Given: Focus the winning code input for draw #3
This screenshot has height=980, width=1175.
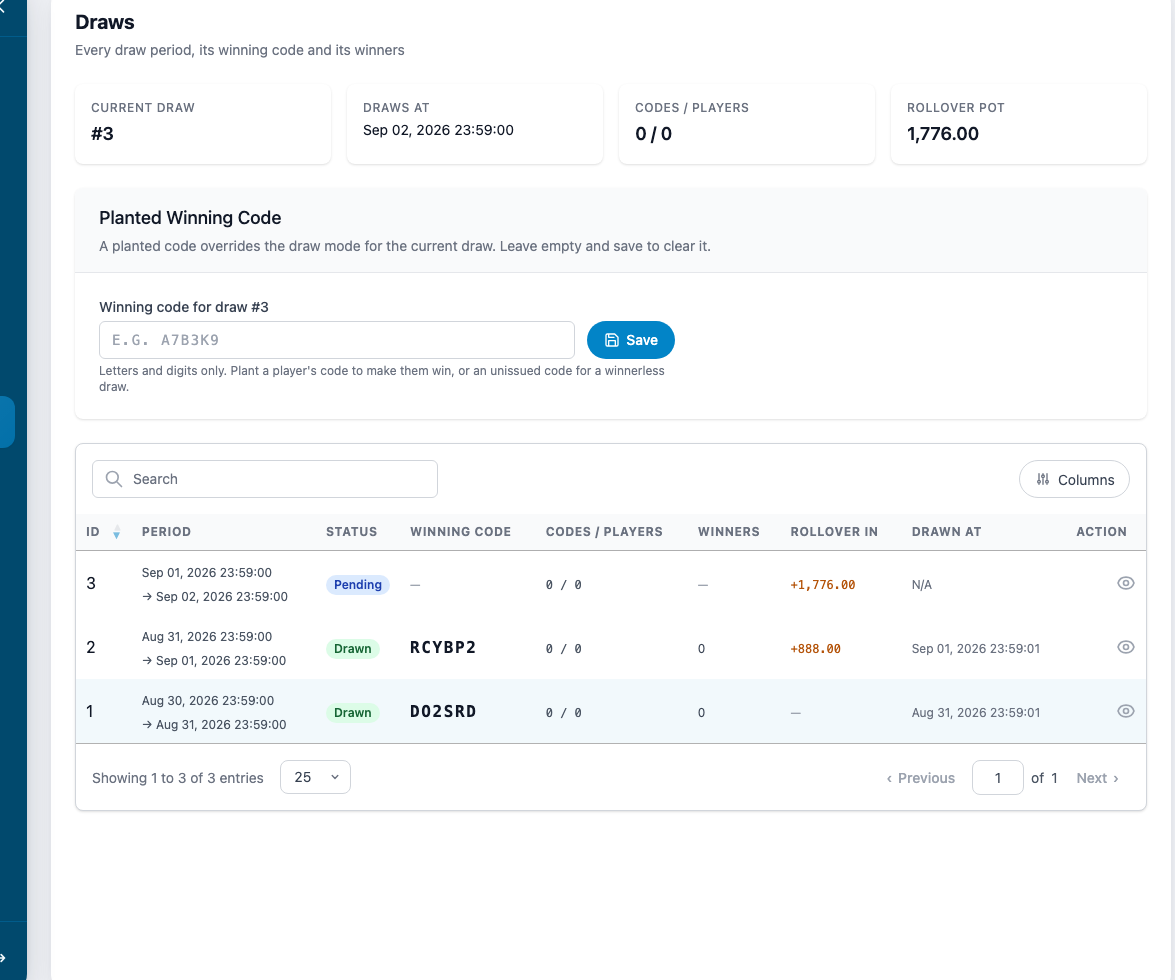Looking at the screenshot, I should [x=336, y=340].
